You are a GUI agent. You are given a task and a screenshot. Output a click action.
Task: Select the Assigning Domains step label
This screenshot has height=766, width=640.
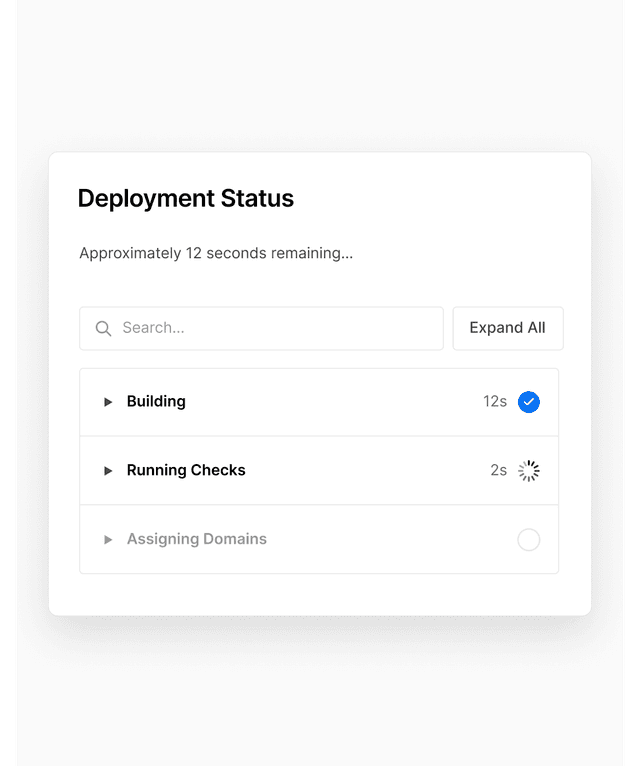pyautogui.click(x=197, y=540)
